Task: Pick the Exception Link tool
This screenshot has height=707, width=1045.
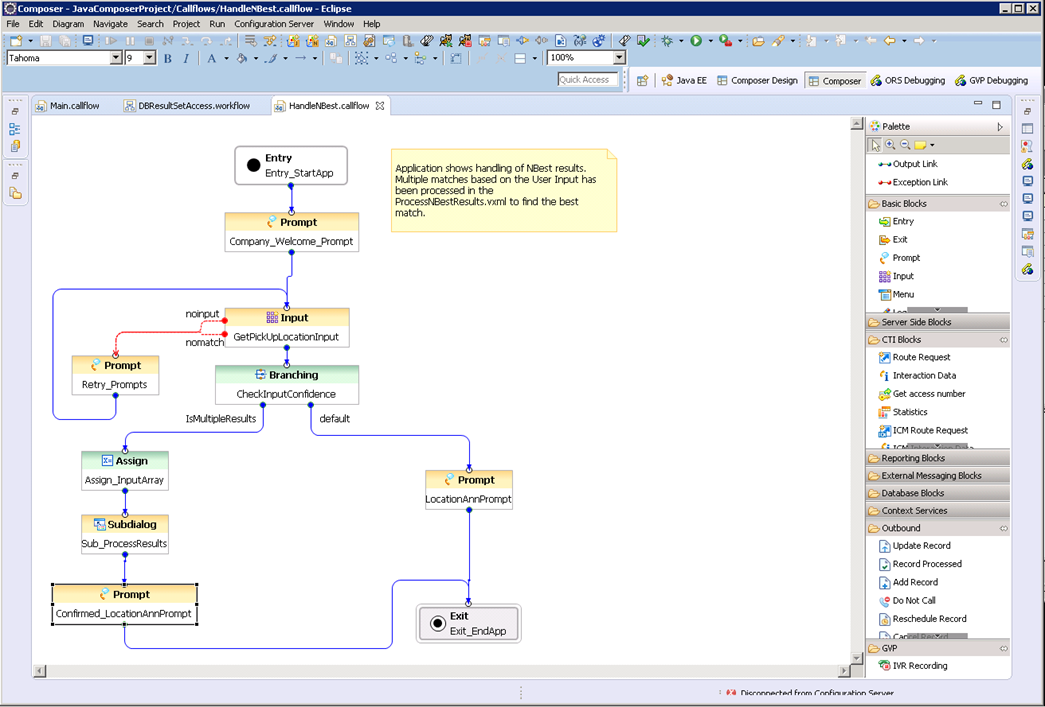Action: click(x=919, y=182)
